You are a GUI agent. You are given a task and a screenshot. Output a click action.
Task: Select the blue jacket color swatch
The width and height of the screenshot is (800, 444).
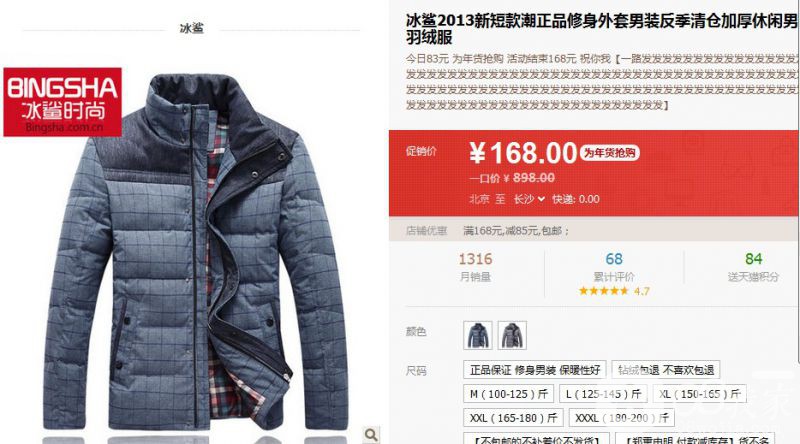pyautogui.click(x=478, y=335)
